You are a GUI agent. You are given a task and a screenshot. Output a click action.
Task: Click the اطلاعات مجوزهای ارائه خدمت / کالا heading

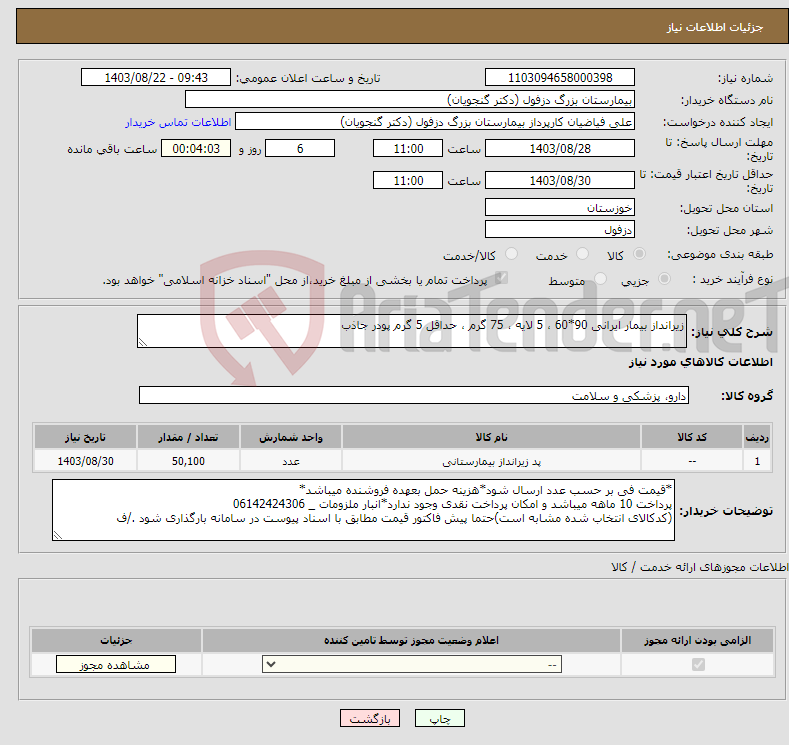coord(699,567)
